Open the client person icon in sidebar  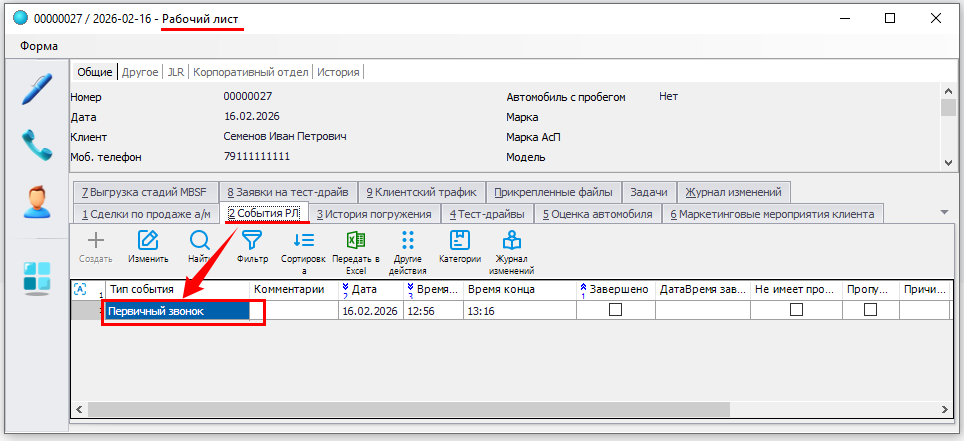click(x=36, y=203)
